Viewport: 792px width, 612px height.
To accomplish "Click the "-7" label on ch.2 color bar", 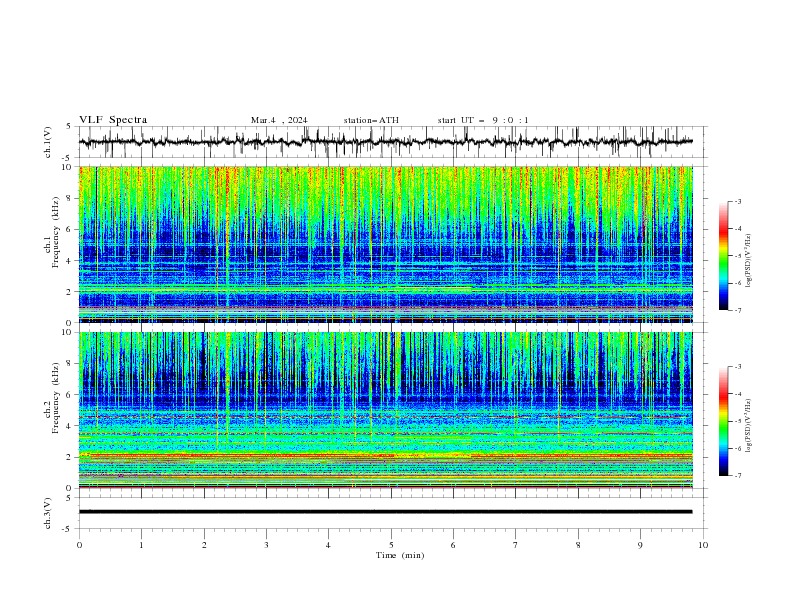I will coord(737,476).
